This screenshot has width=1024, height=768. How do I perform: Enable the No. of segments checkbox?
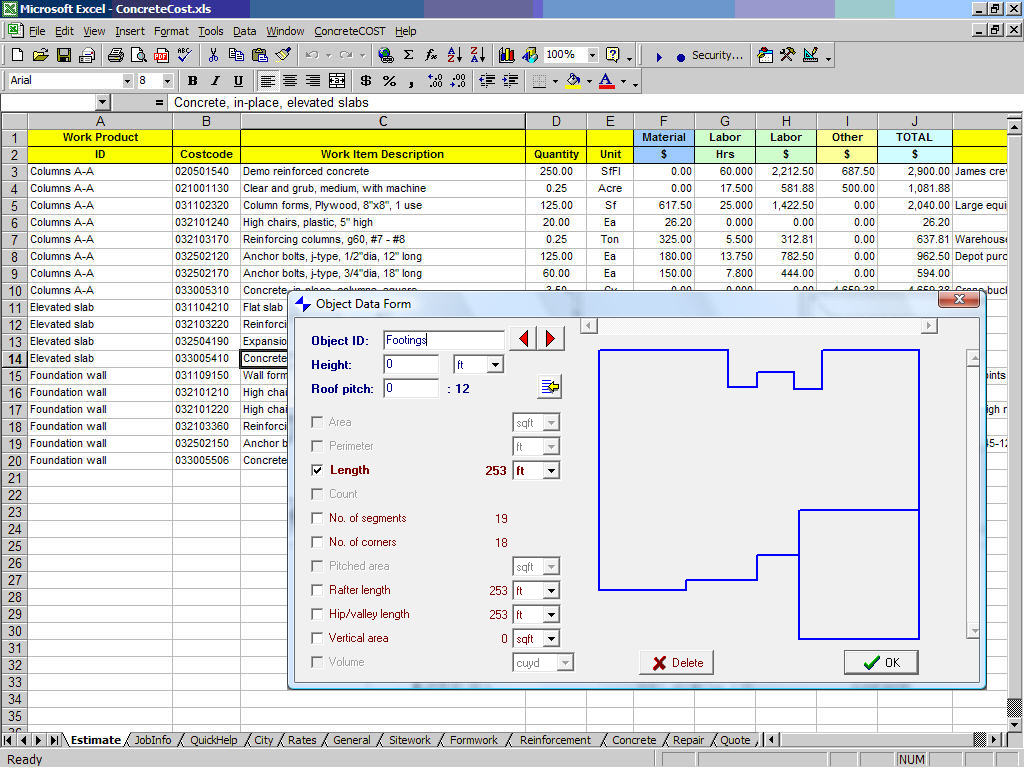point(318,518)
